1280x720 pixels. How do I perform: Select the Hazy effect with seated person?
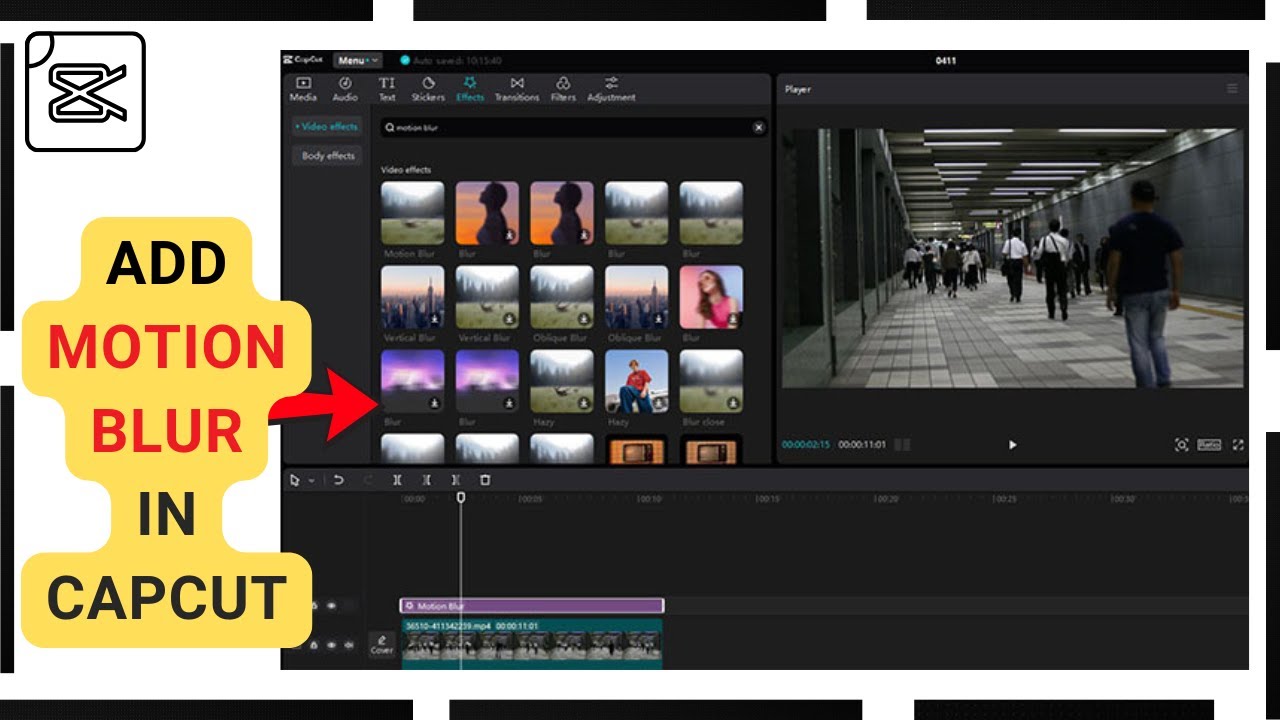tap(637, 382)
